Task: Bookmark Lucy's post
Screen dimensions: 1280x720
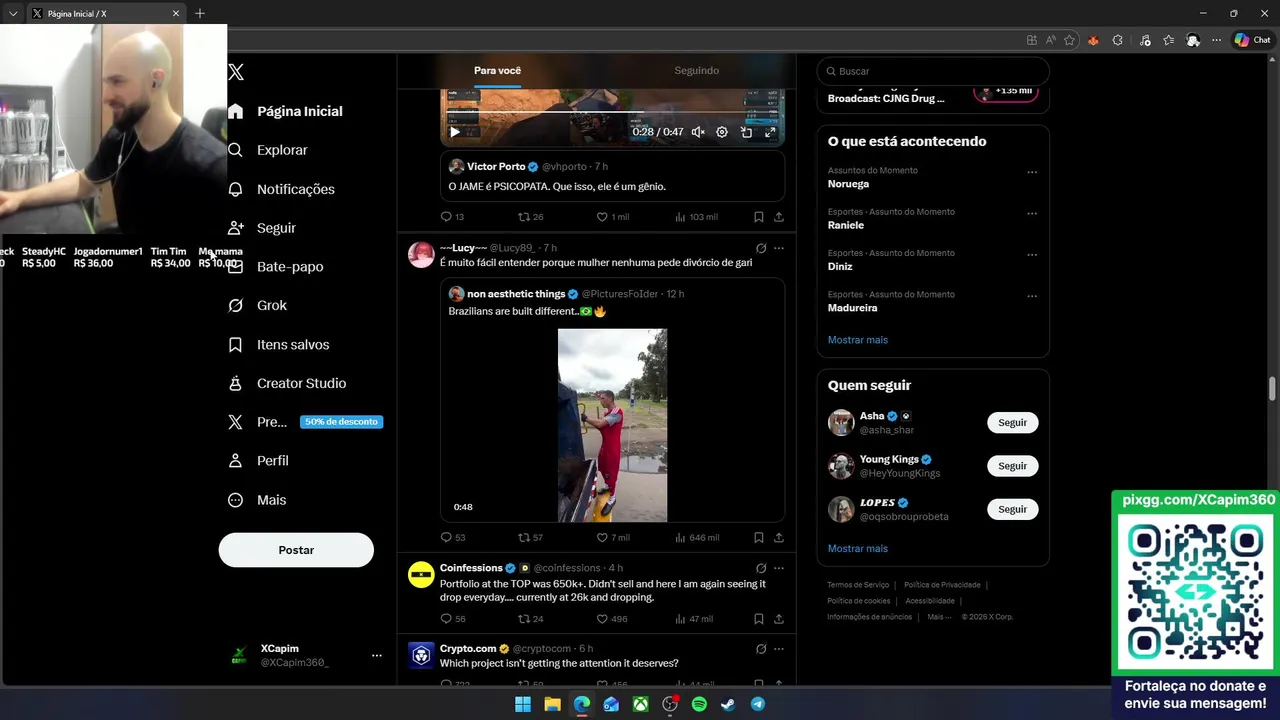Action: point(759,537)
